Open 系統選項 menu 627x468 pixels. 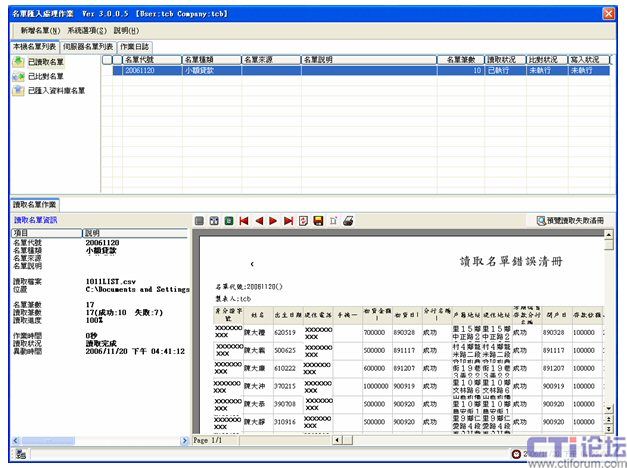tap(87, 31)
